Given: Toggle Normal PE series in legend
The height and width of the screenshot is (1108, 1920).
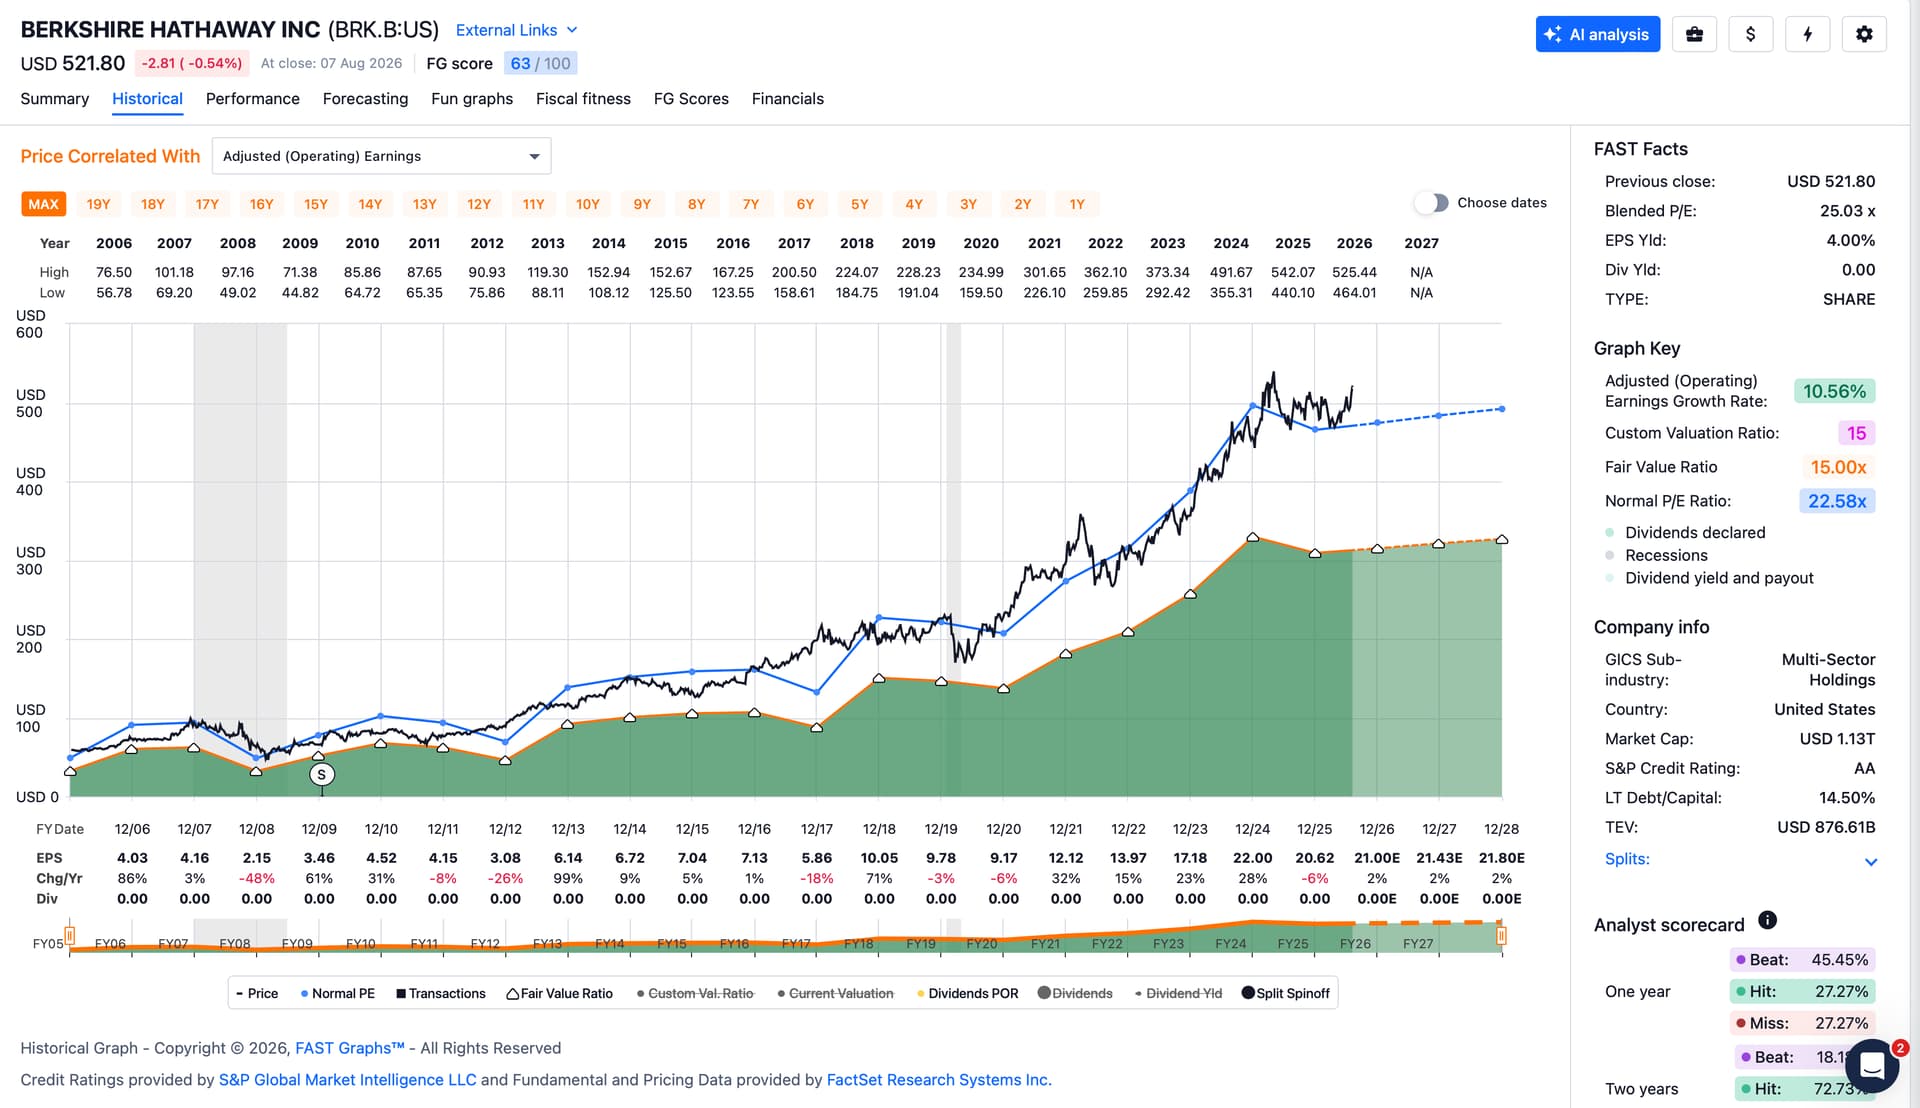Looking at the screenshot, I should click(338, 993).
